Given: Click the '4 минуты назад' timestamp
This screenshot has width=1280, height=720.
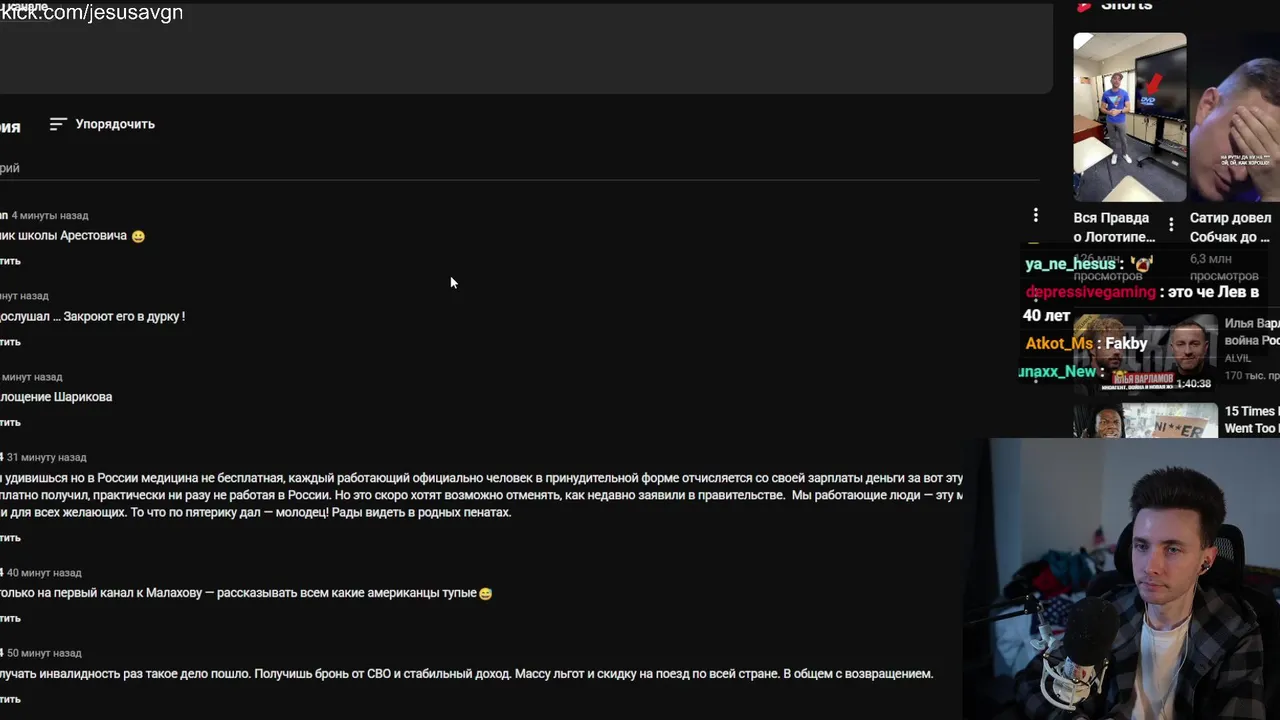Looking at the screenshot, I should [50, 215].
